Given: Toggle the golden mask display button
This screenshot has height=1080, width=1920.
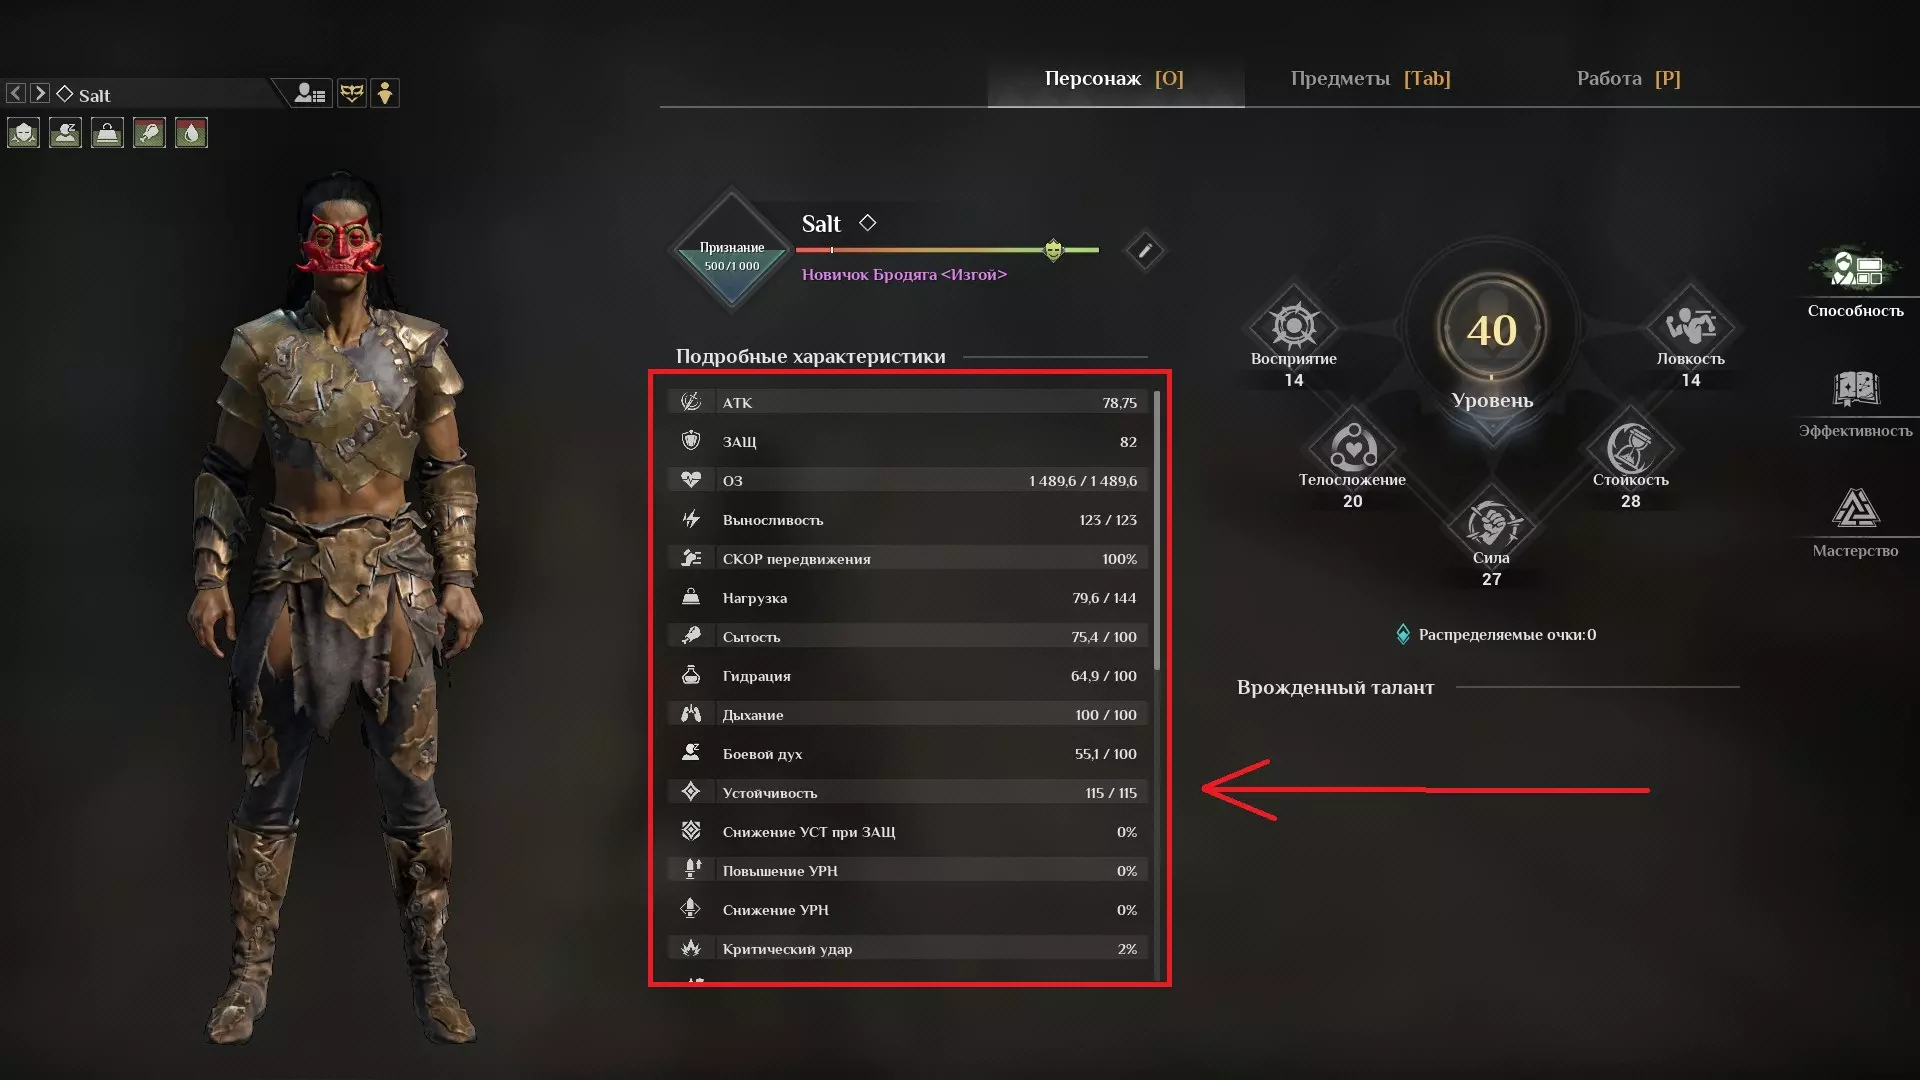Looking at the screenshot, I should click(352, 94).
